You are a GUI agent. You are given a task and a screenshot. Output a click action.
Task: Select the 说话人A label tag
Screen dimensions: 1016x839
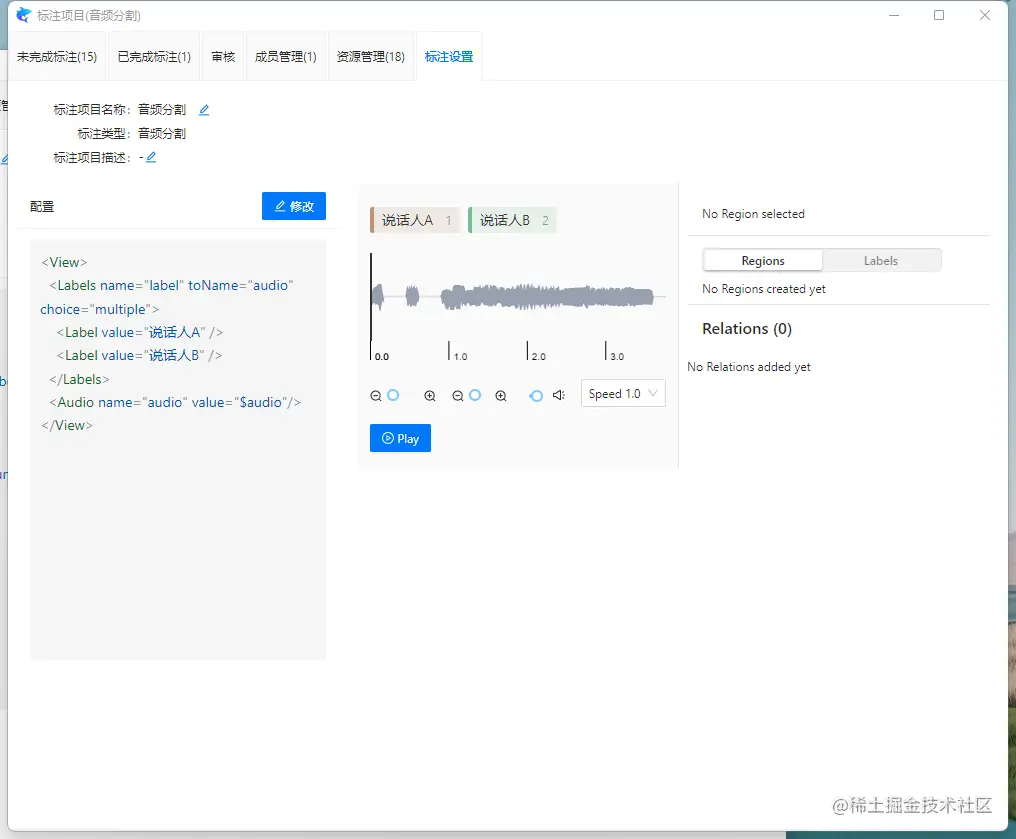coord(415,220)
